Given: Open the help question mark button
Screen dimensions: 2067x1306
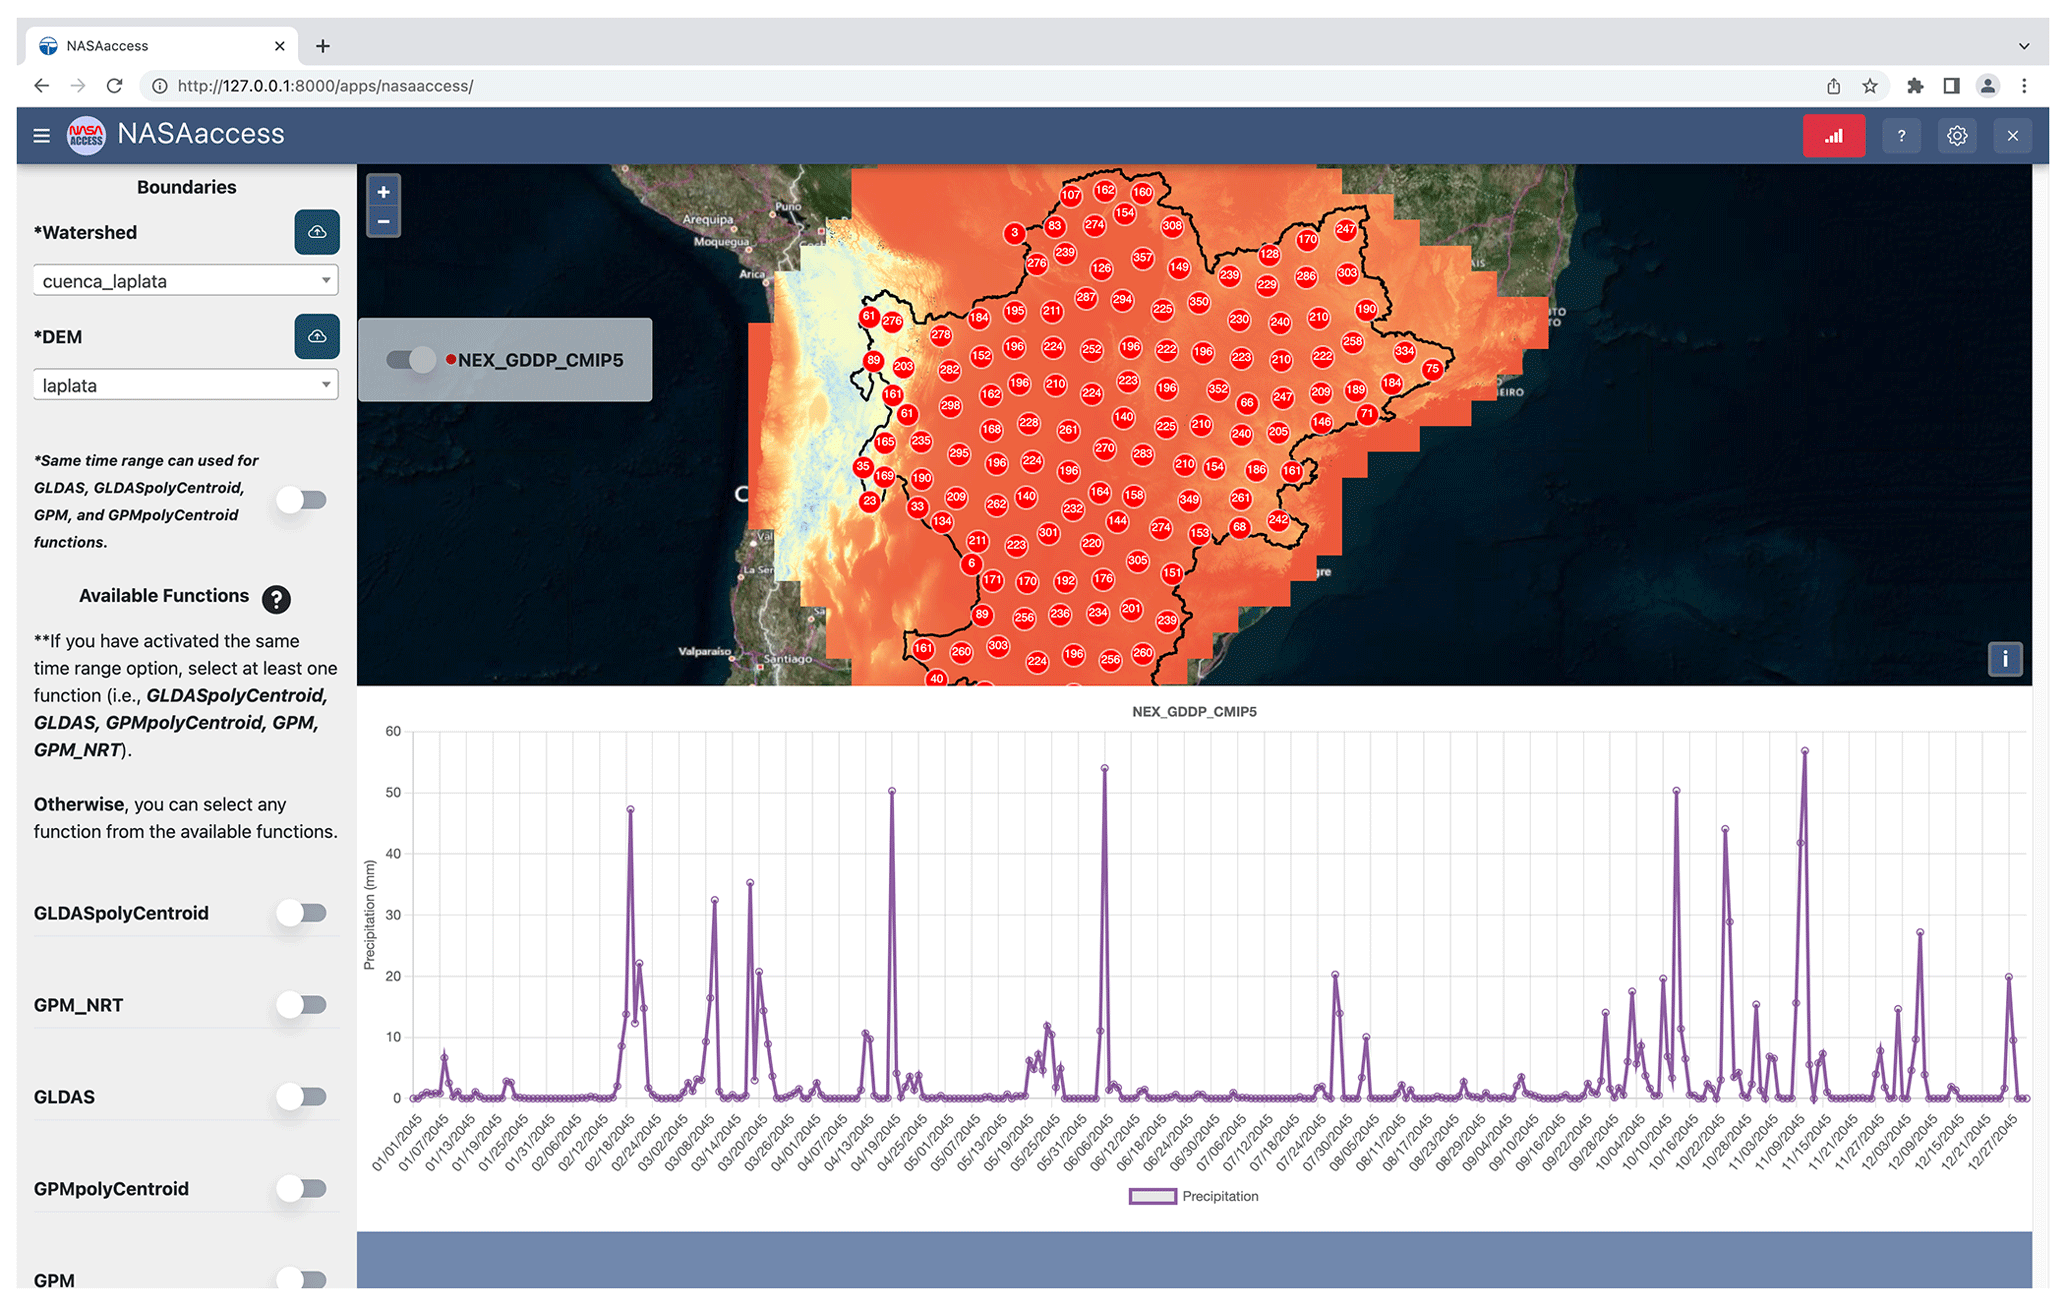Looking at the screenshot, I should 1901,136.
